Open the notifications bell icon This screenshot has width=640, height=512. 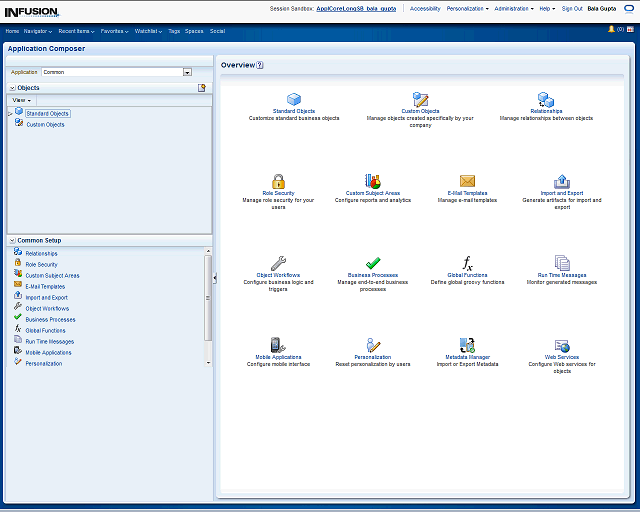coord(611,29)
